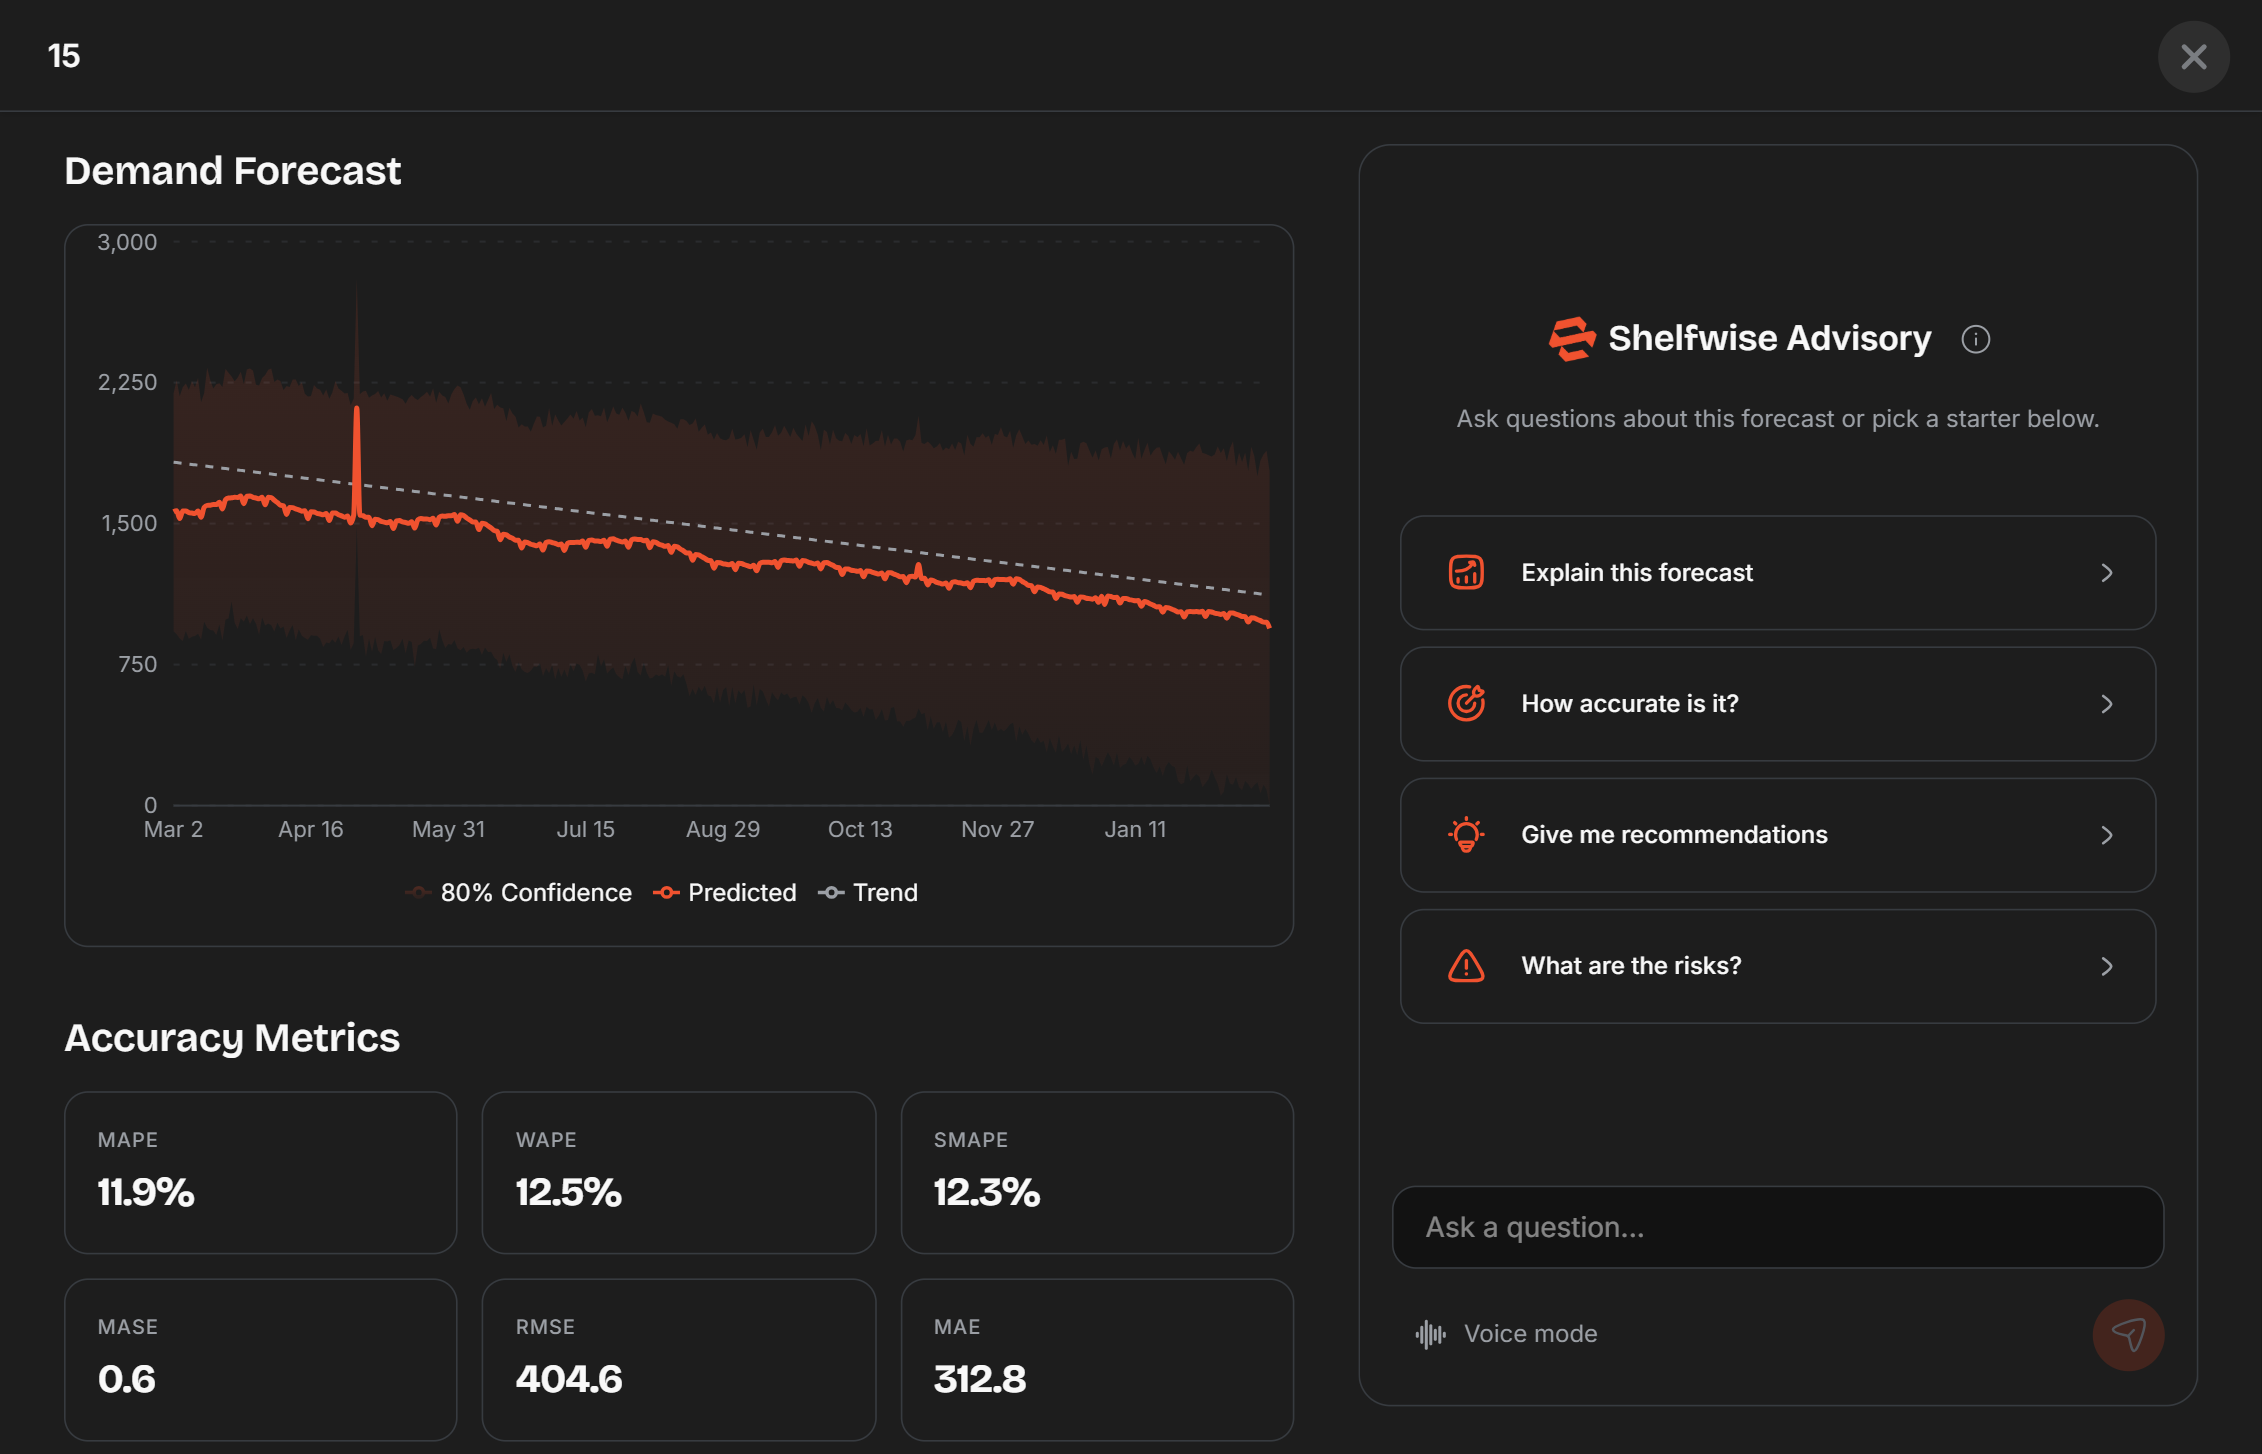
Task: Click the lightbulb recommendations icon
Action: coord(1466,834)
